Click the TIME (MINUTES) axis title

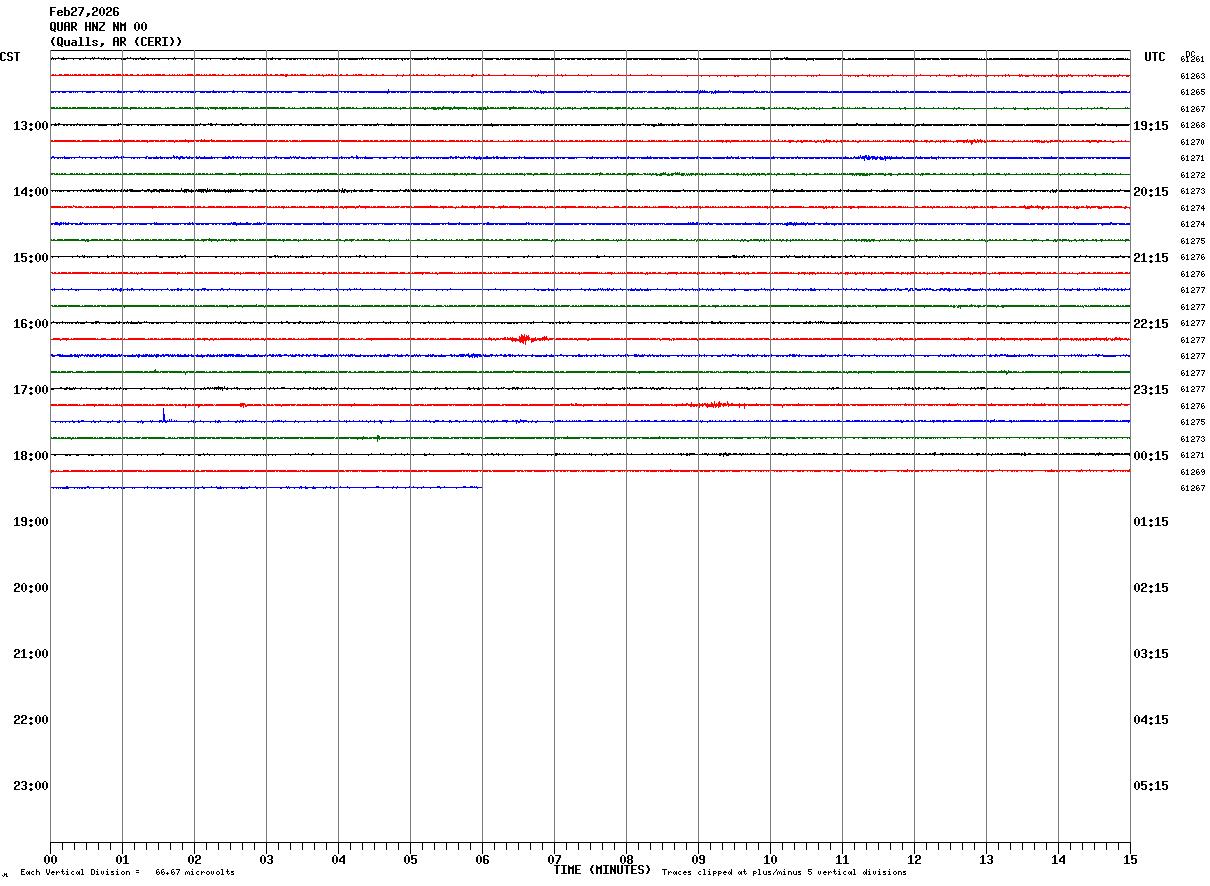[602, 870]
